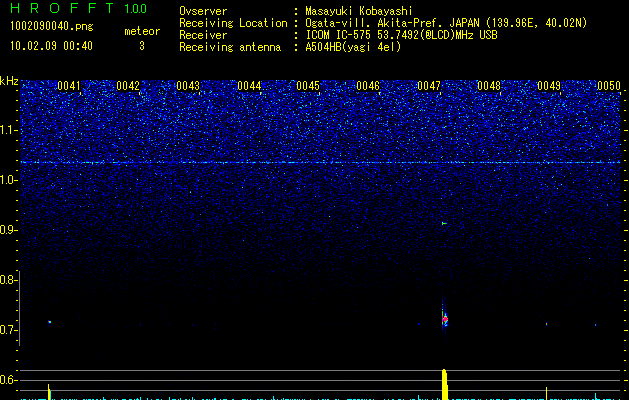Click the "Receiver" field label
629x400 pixels.
tap(203, 35)
